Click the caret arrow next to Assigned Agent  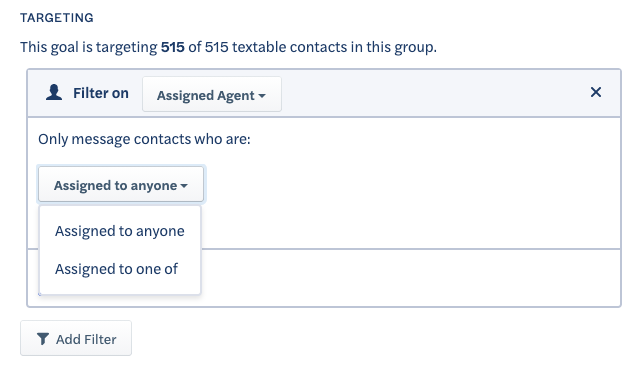262,96
